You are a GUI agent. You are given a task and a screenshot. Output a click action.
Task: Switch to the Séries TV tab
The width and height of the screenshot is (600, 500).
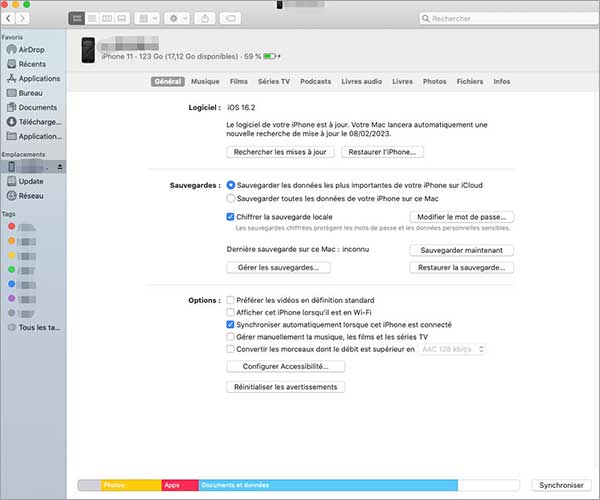(x=274, y=81)
